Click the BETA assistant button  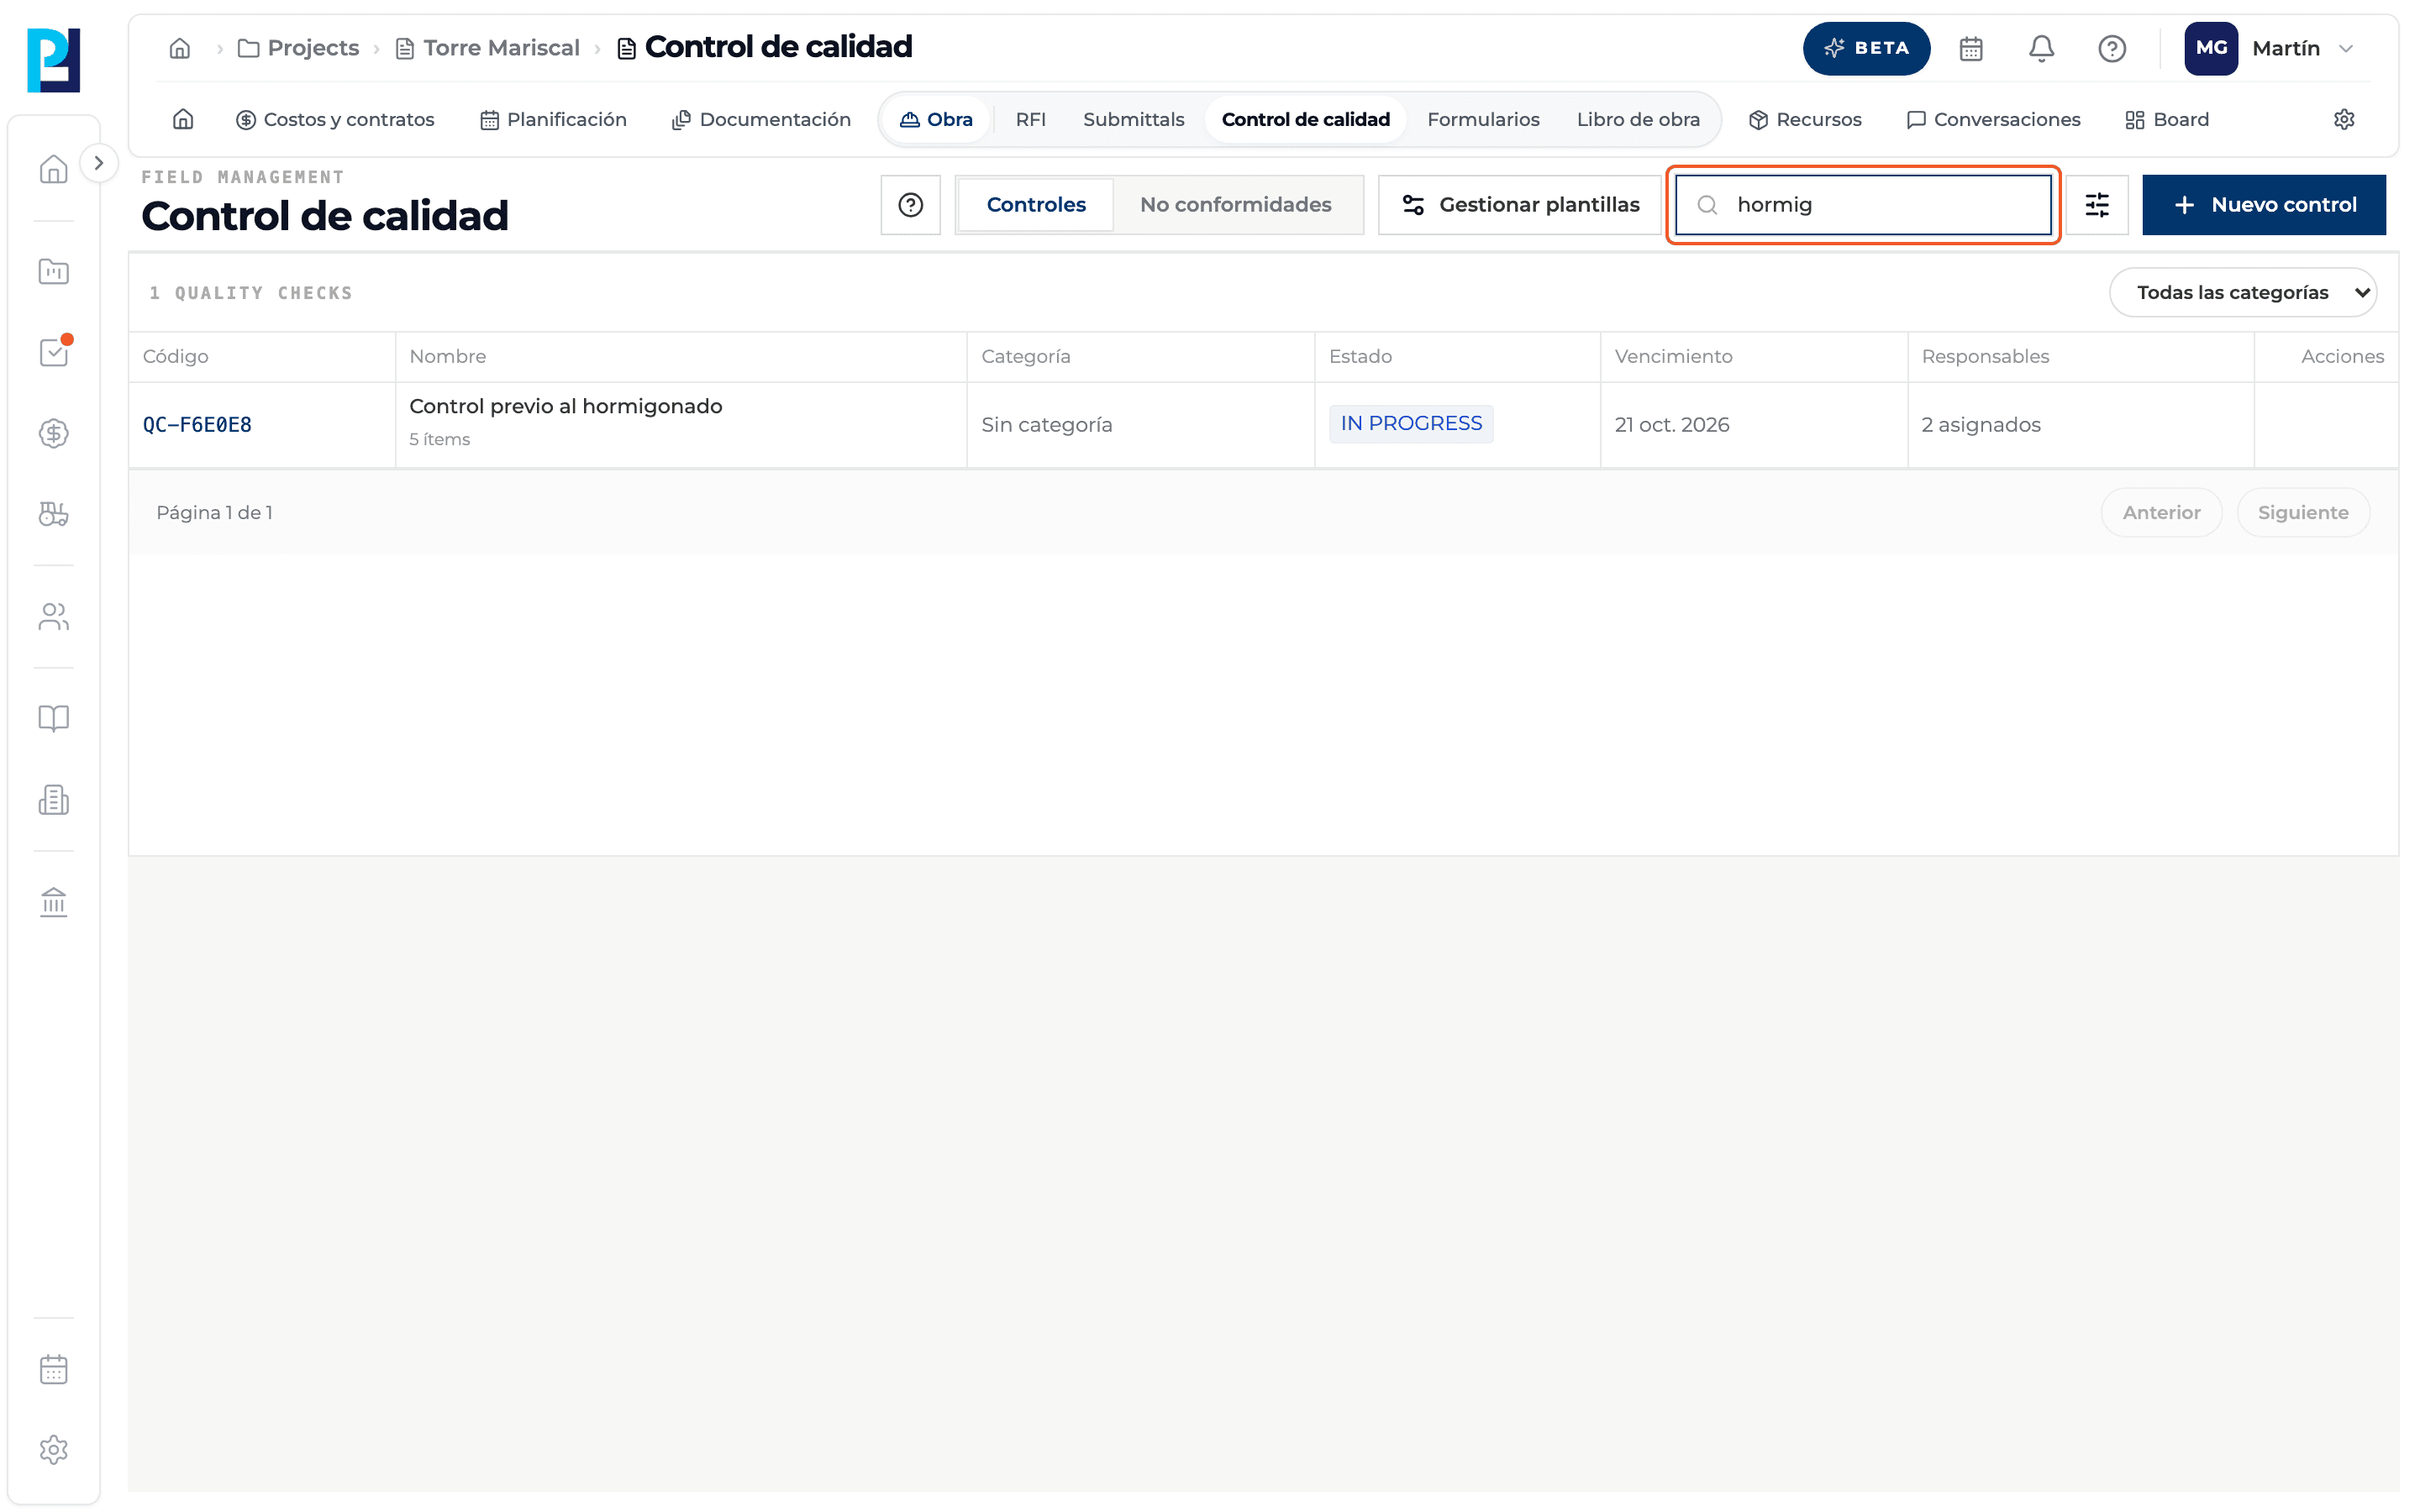point(1866,48)
